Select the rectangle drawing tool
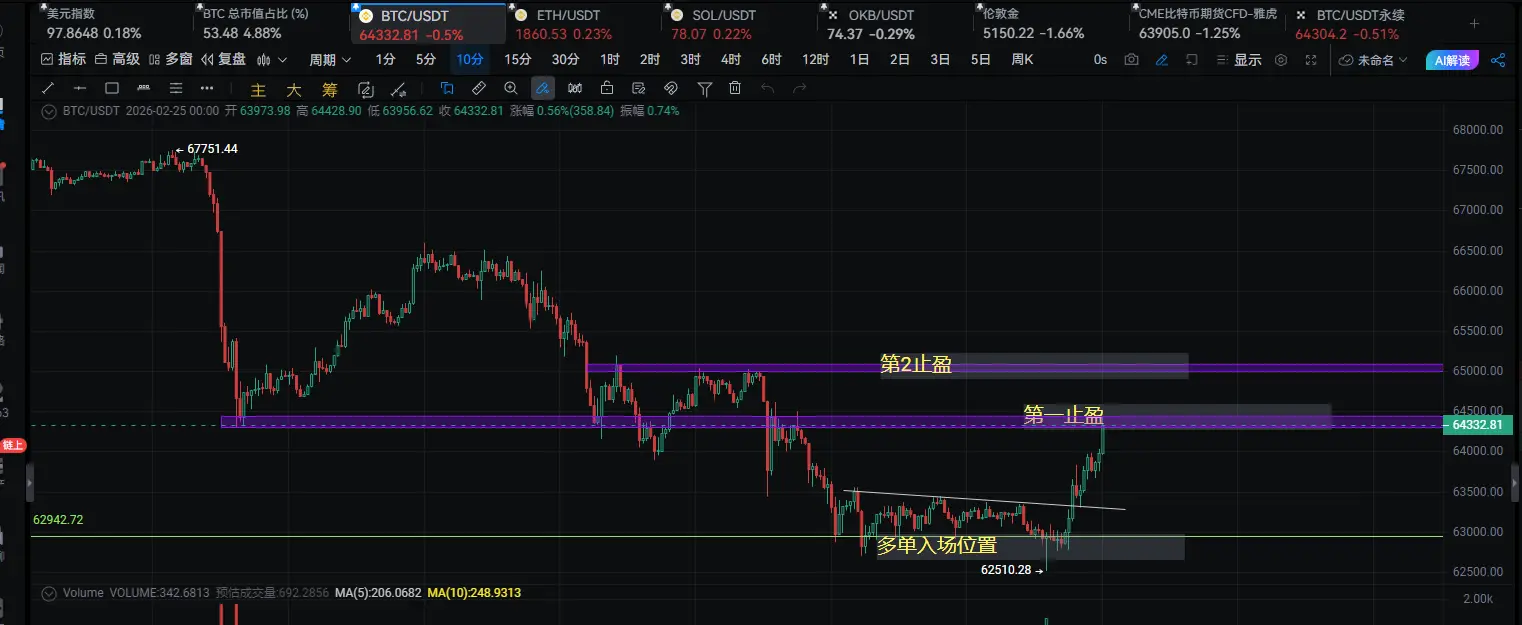This screenshot has width=1522, height=625. (x=112, y=88)
